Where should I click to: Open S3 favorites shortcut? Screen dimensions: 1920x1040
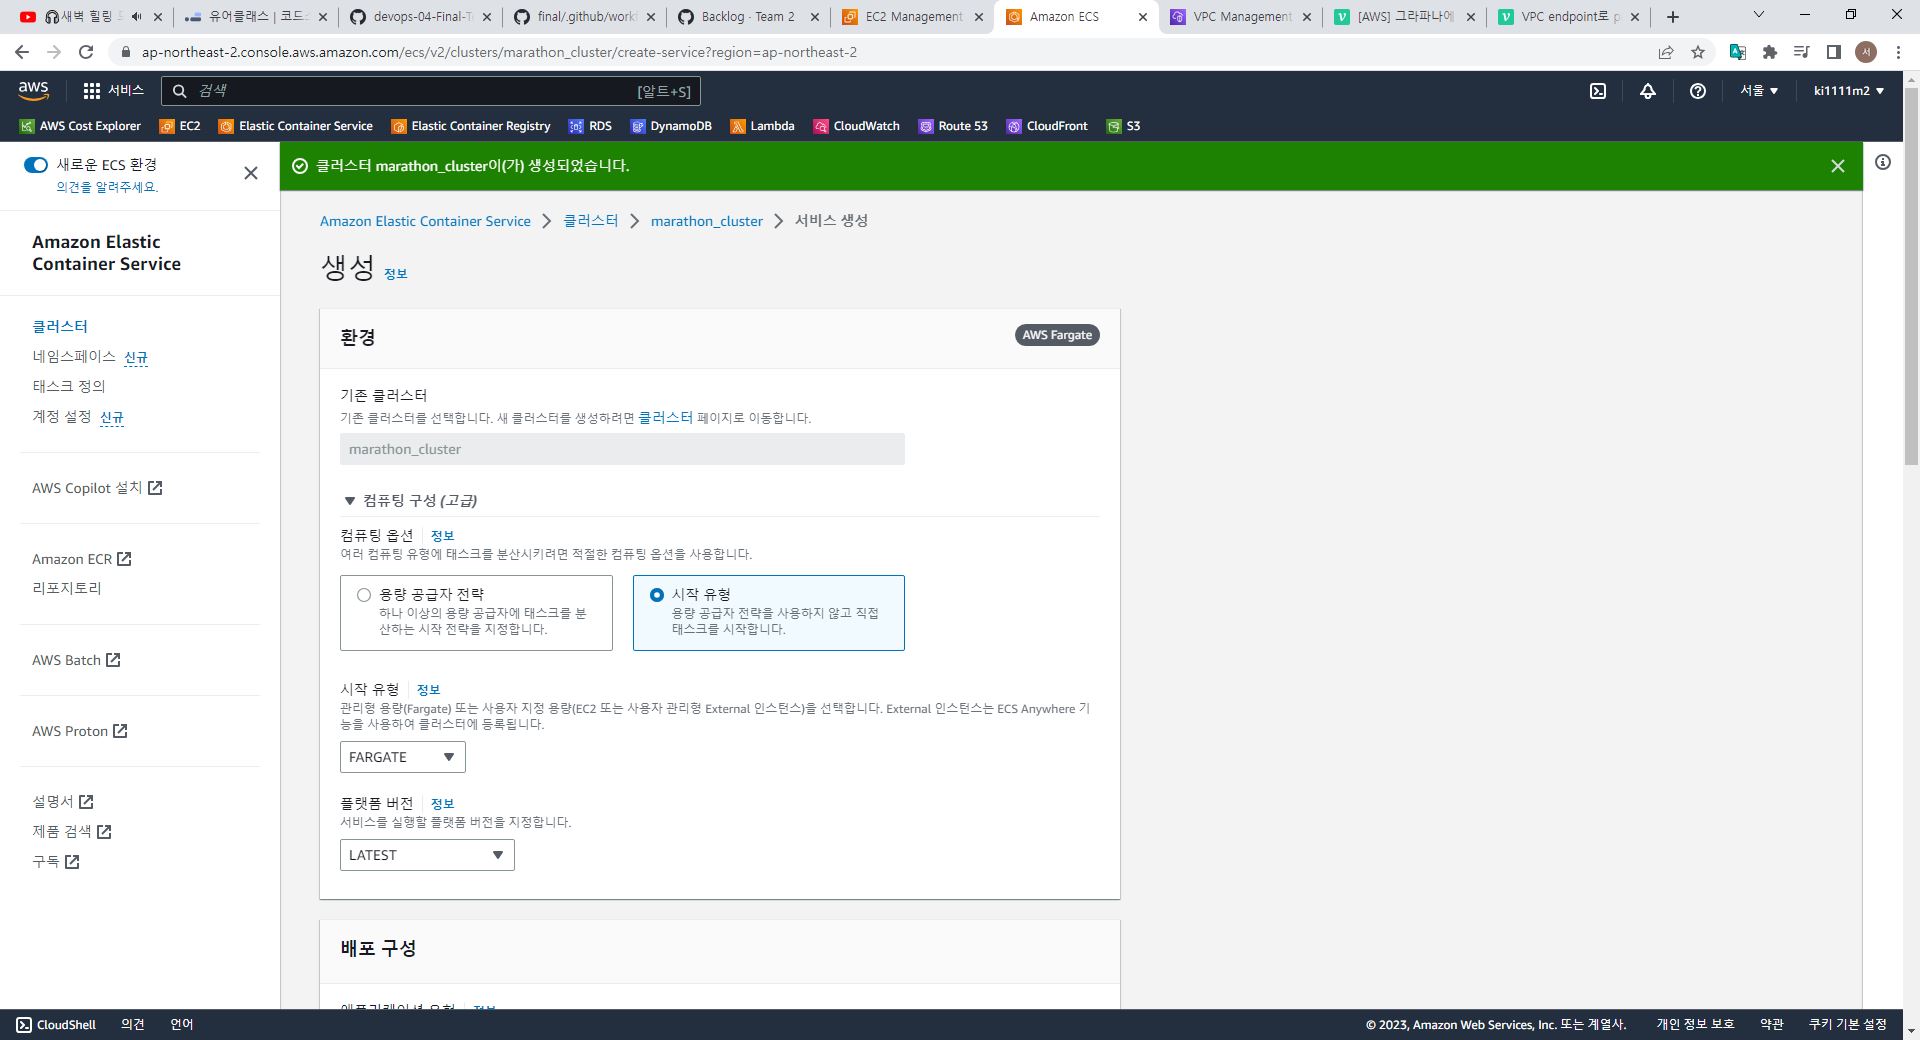(1123, 126)
